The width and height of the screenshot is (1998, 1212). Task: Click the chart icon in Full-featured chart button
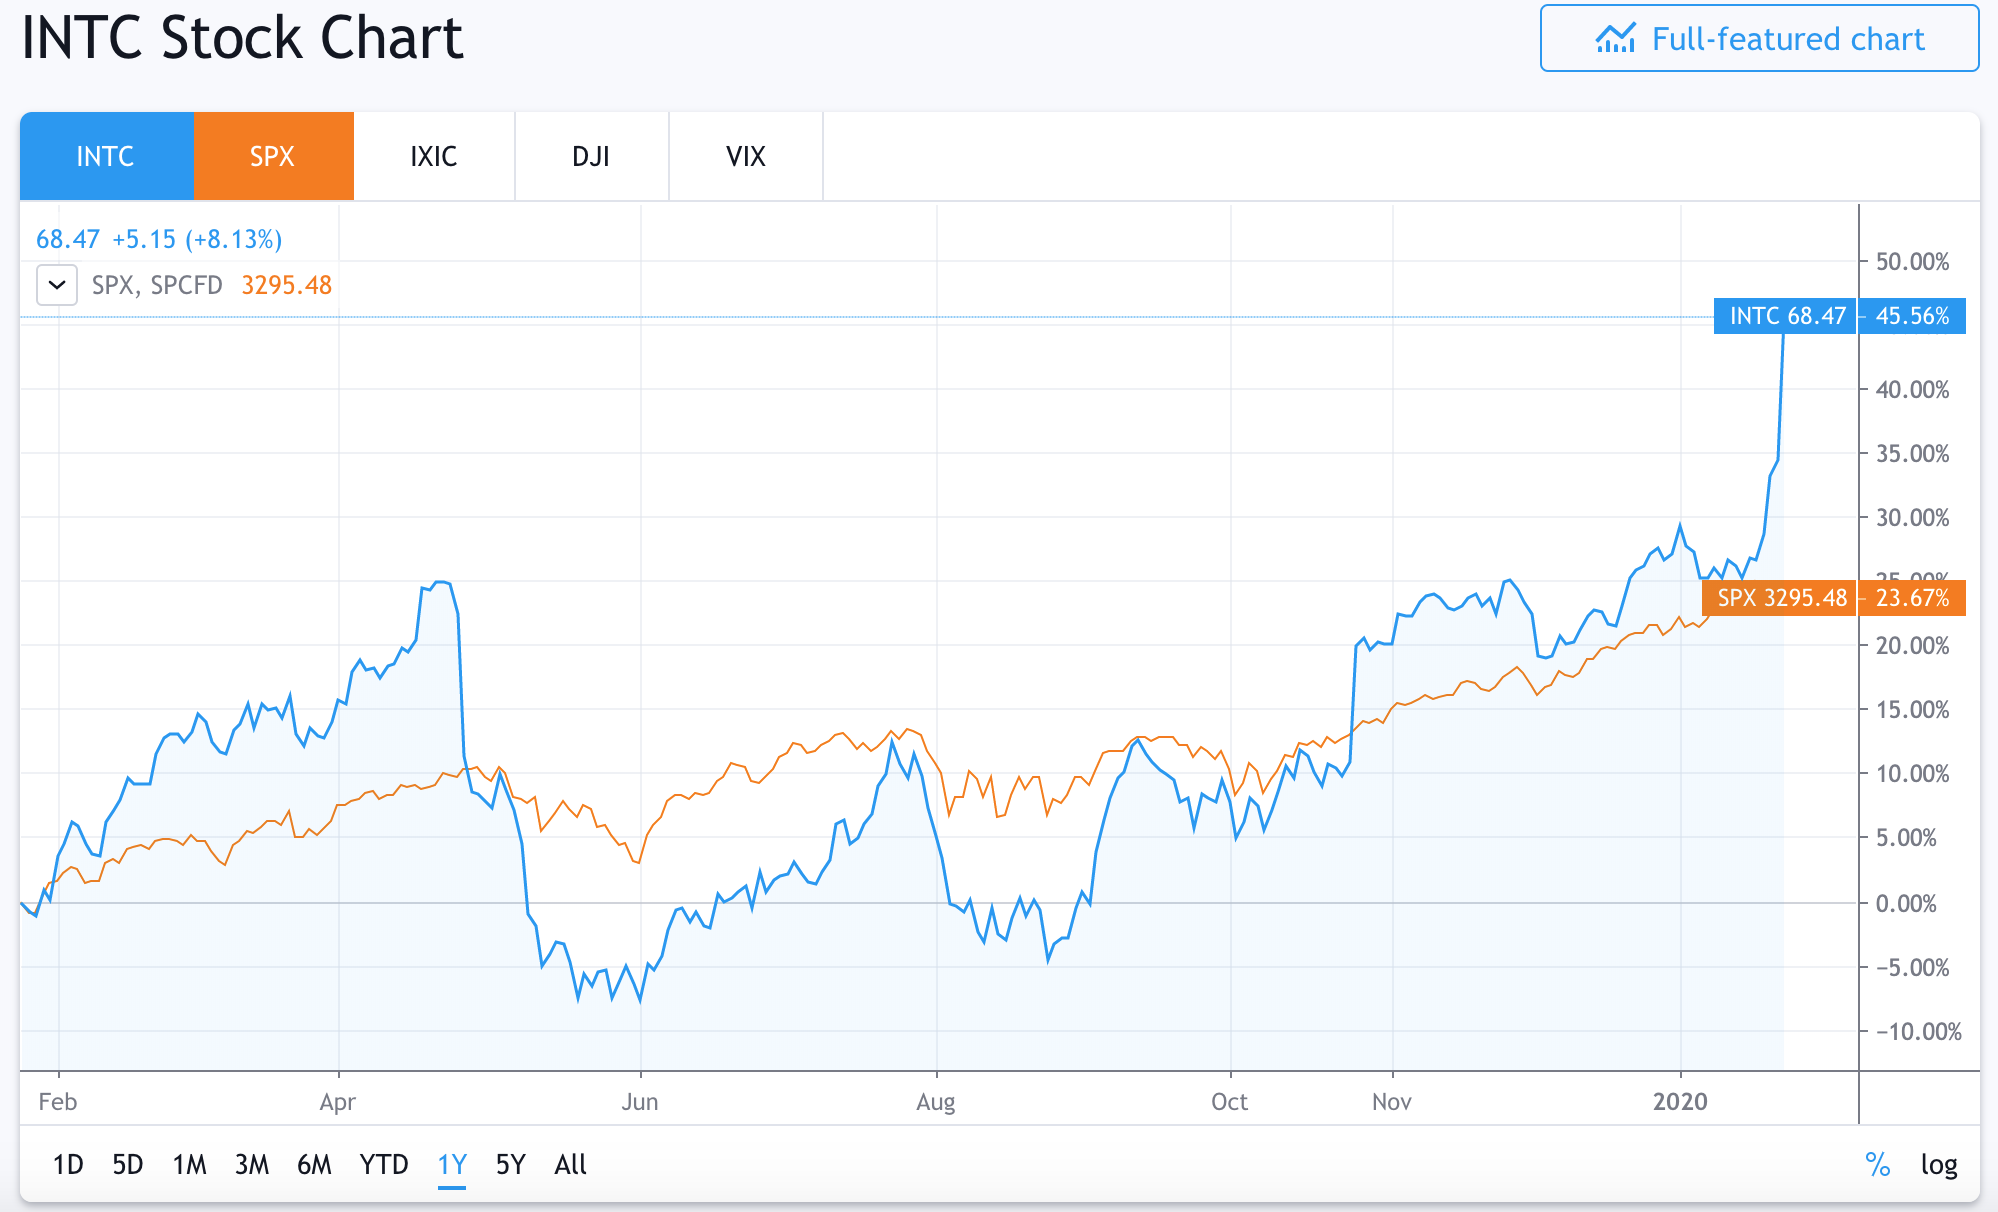(1615, 39)
